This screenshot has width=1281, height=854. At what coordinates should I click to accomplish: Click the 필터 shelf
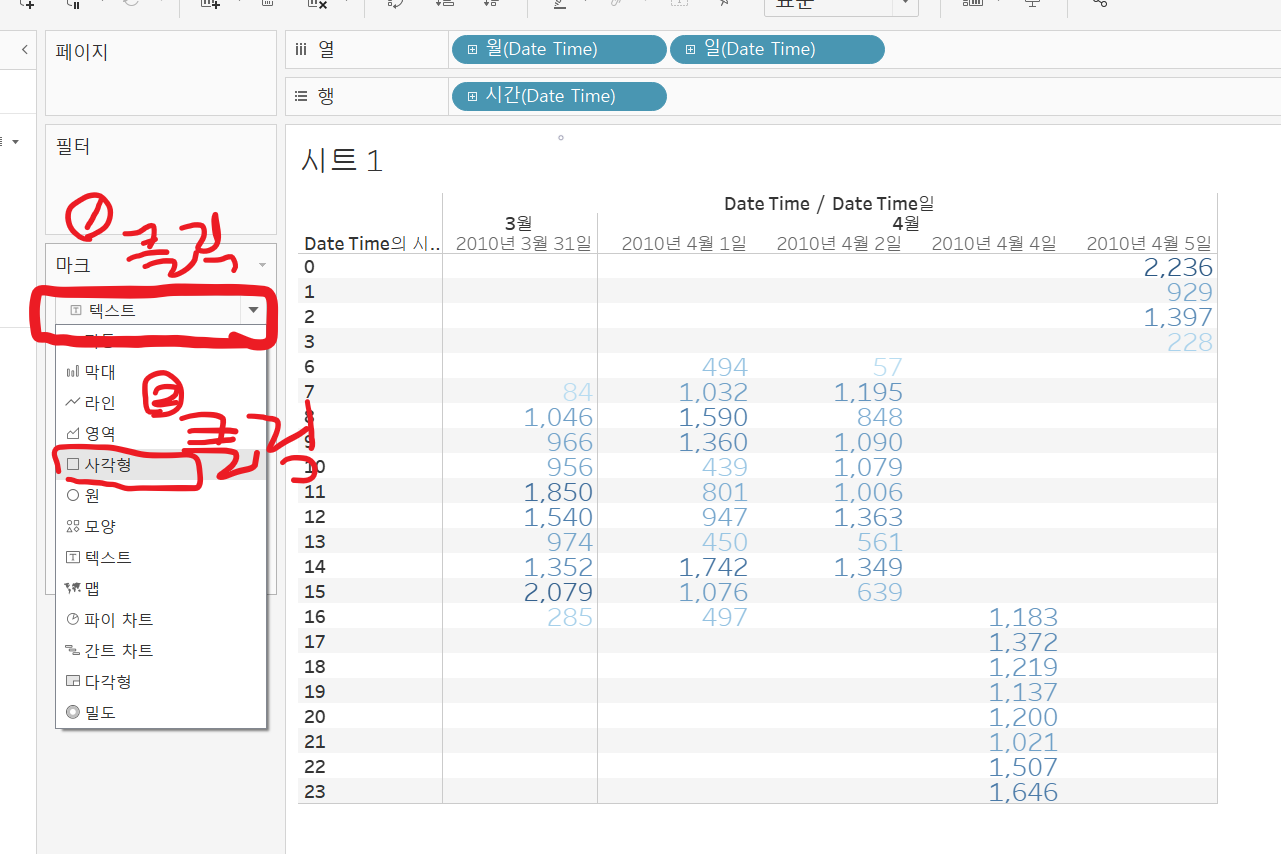coord(160,180)
